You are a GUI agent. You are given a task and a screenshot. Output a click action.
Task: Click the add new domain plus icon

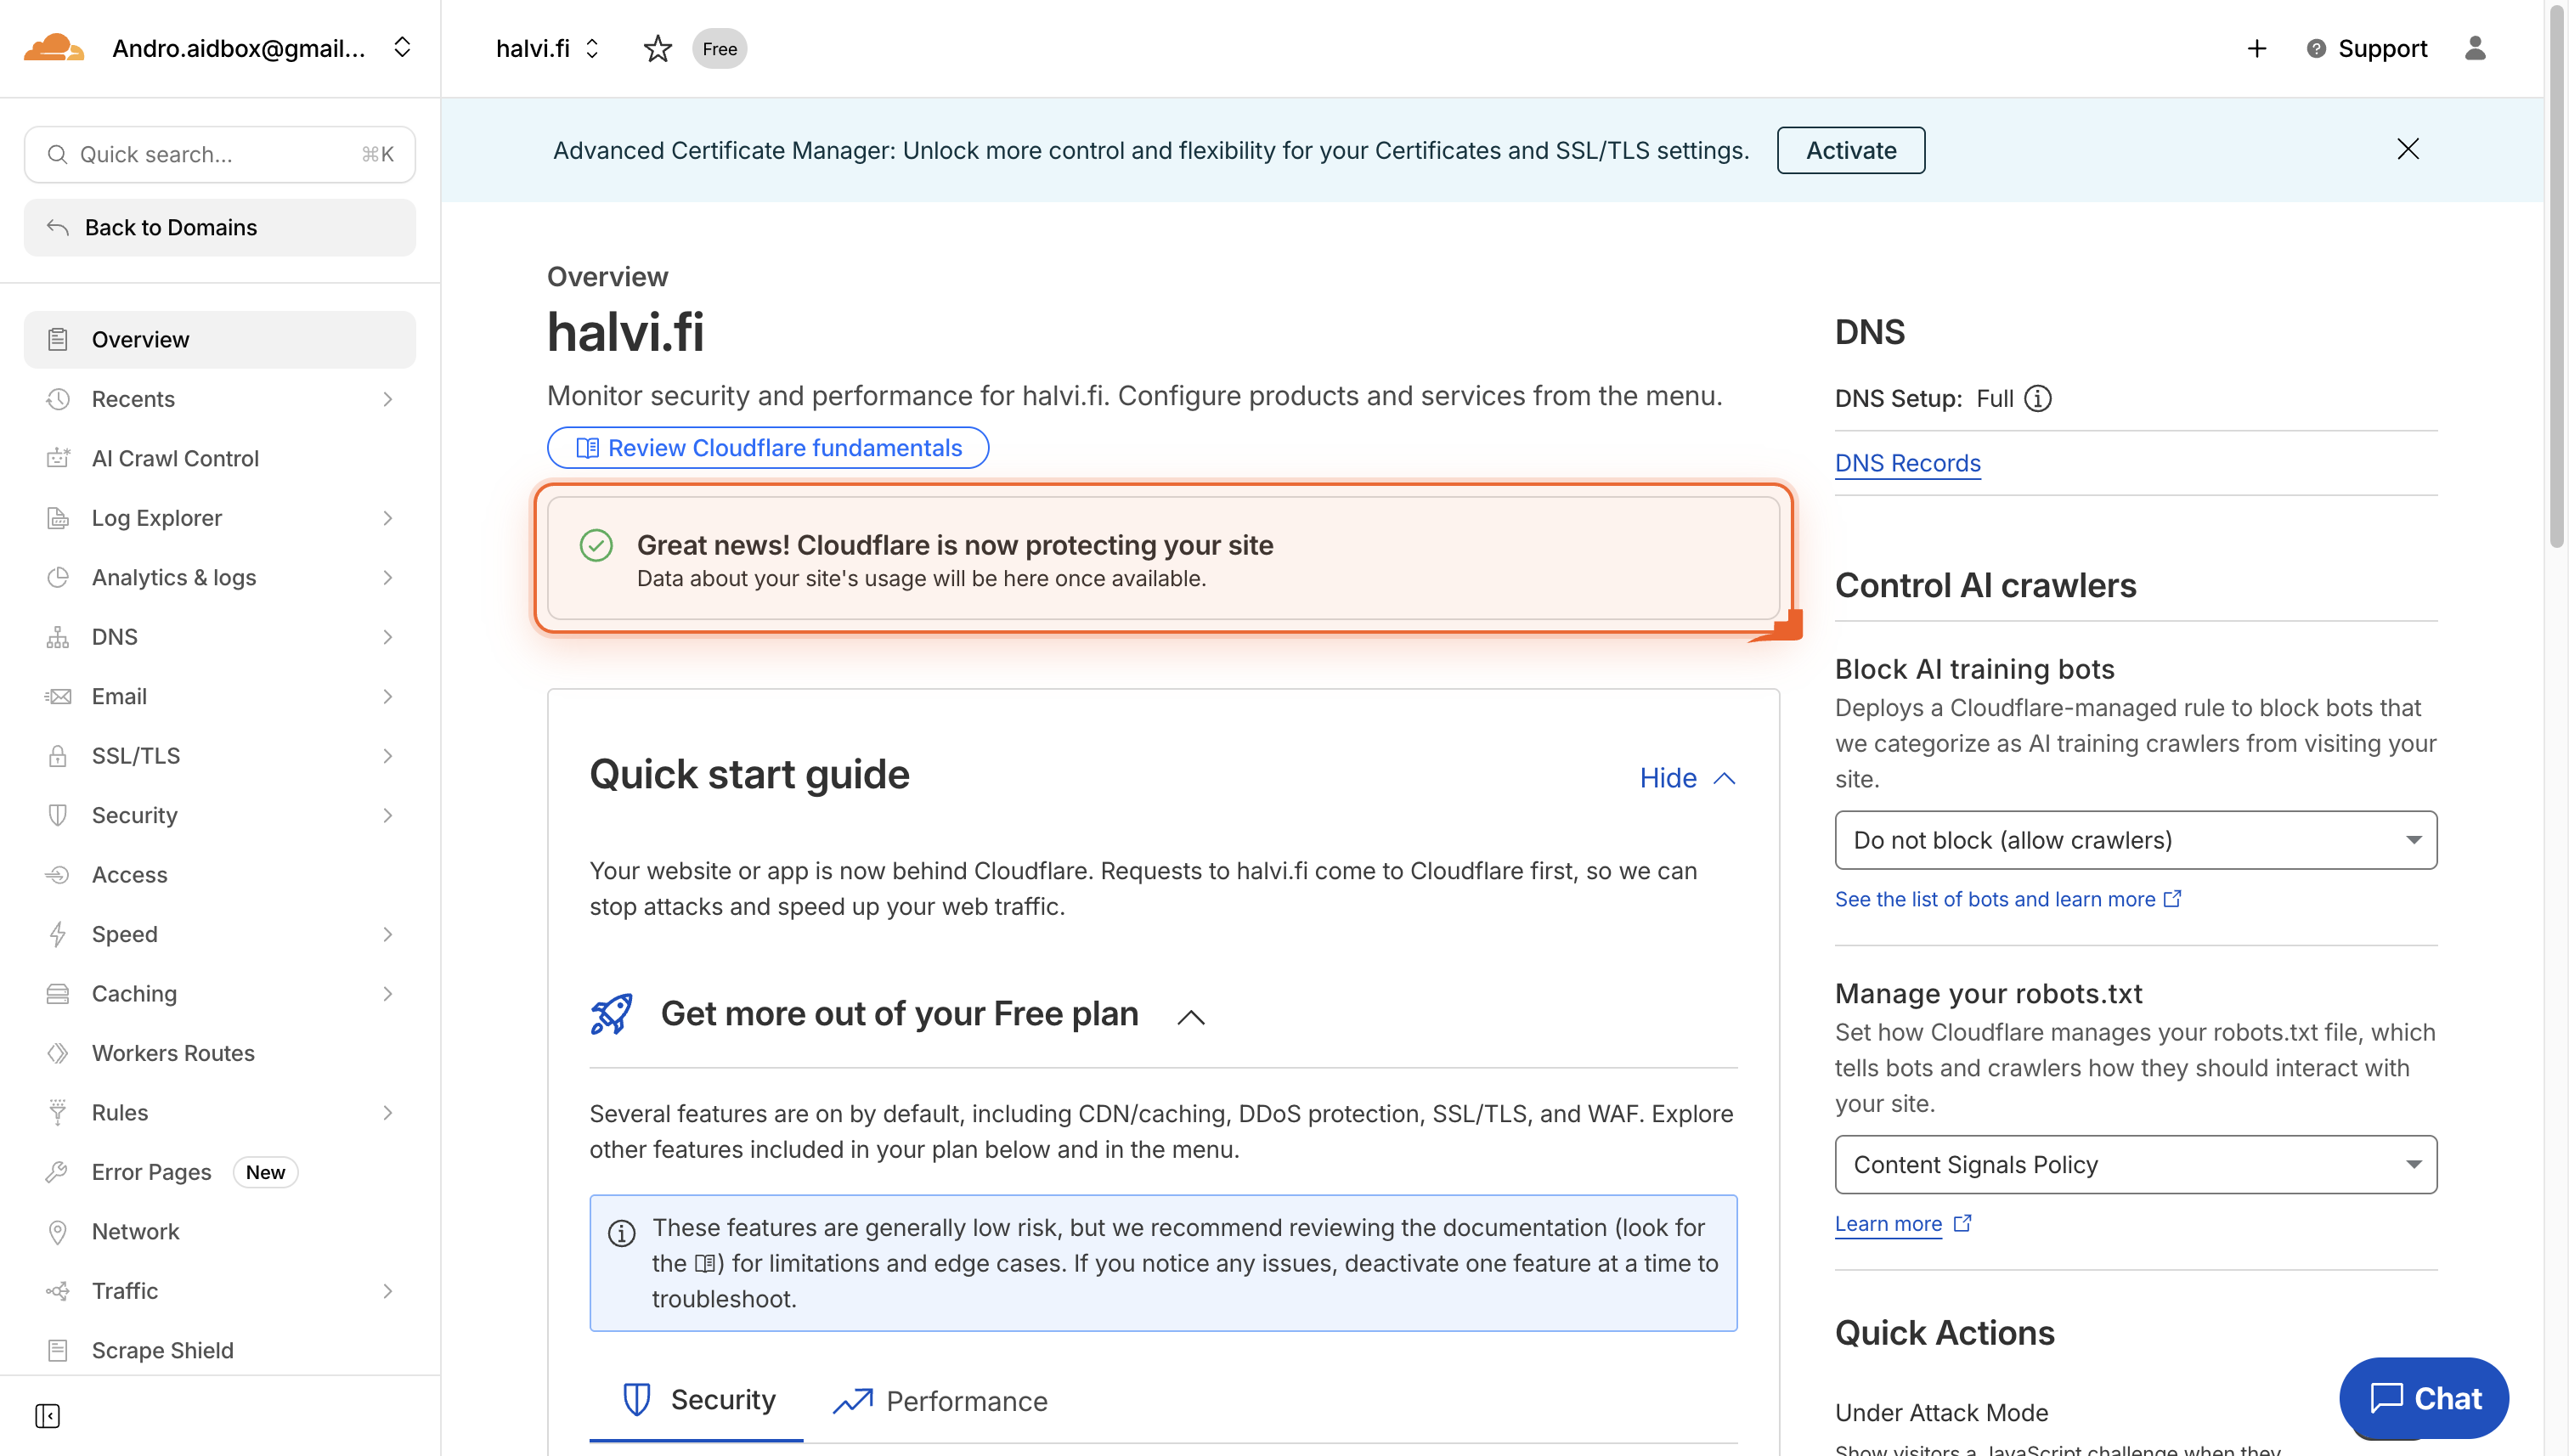(2256, 48)
